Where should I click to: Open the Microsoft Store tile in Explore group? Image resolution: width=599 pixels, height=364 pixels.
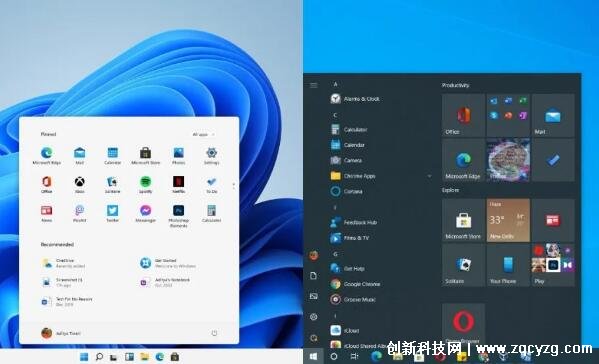(463, 220)
